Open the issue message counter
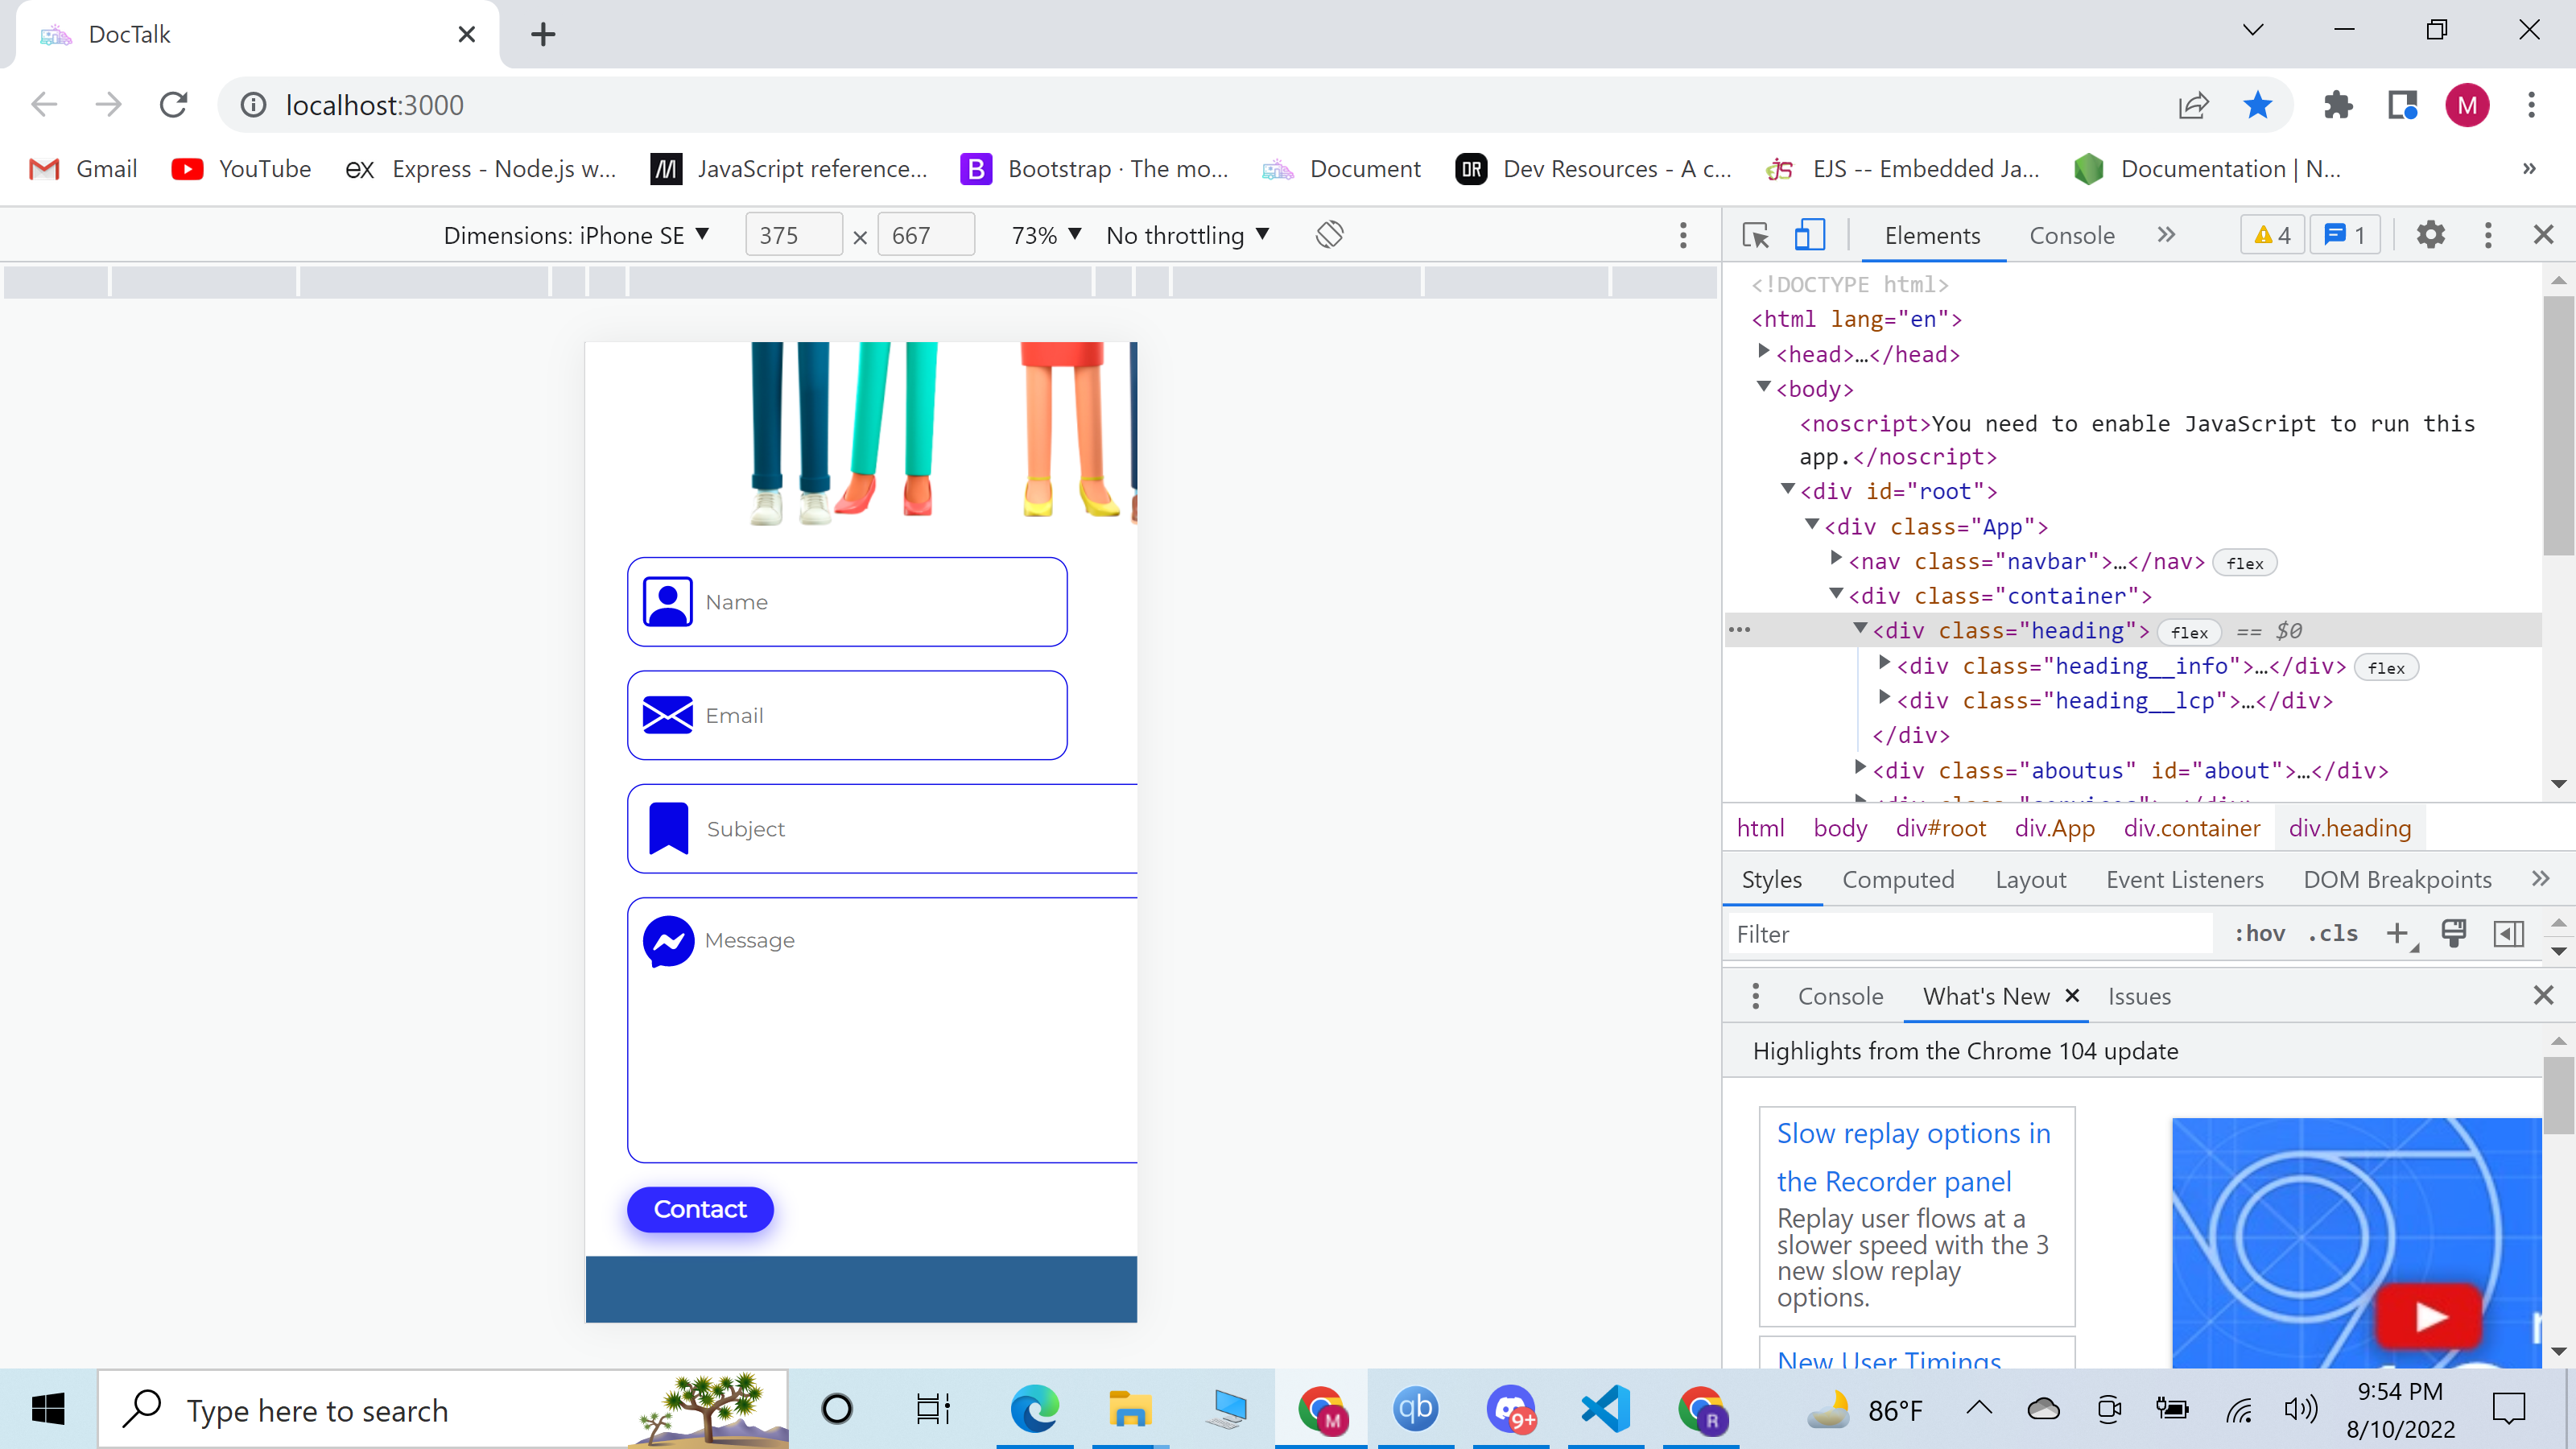 2345,234
